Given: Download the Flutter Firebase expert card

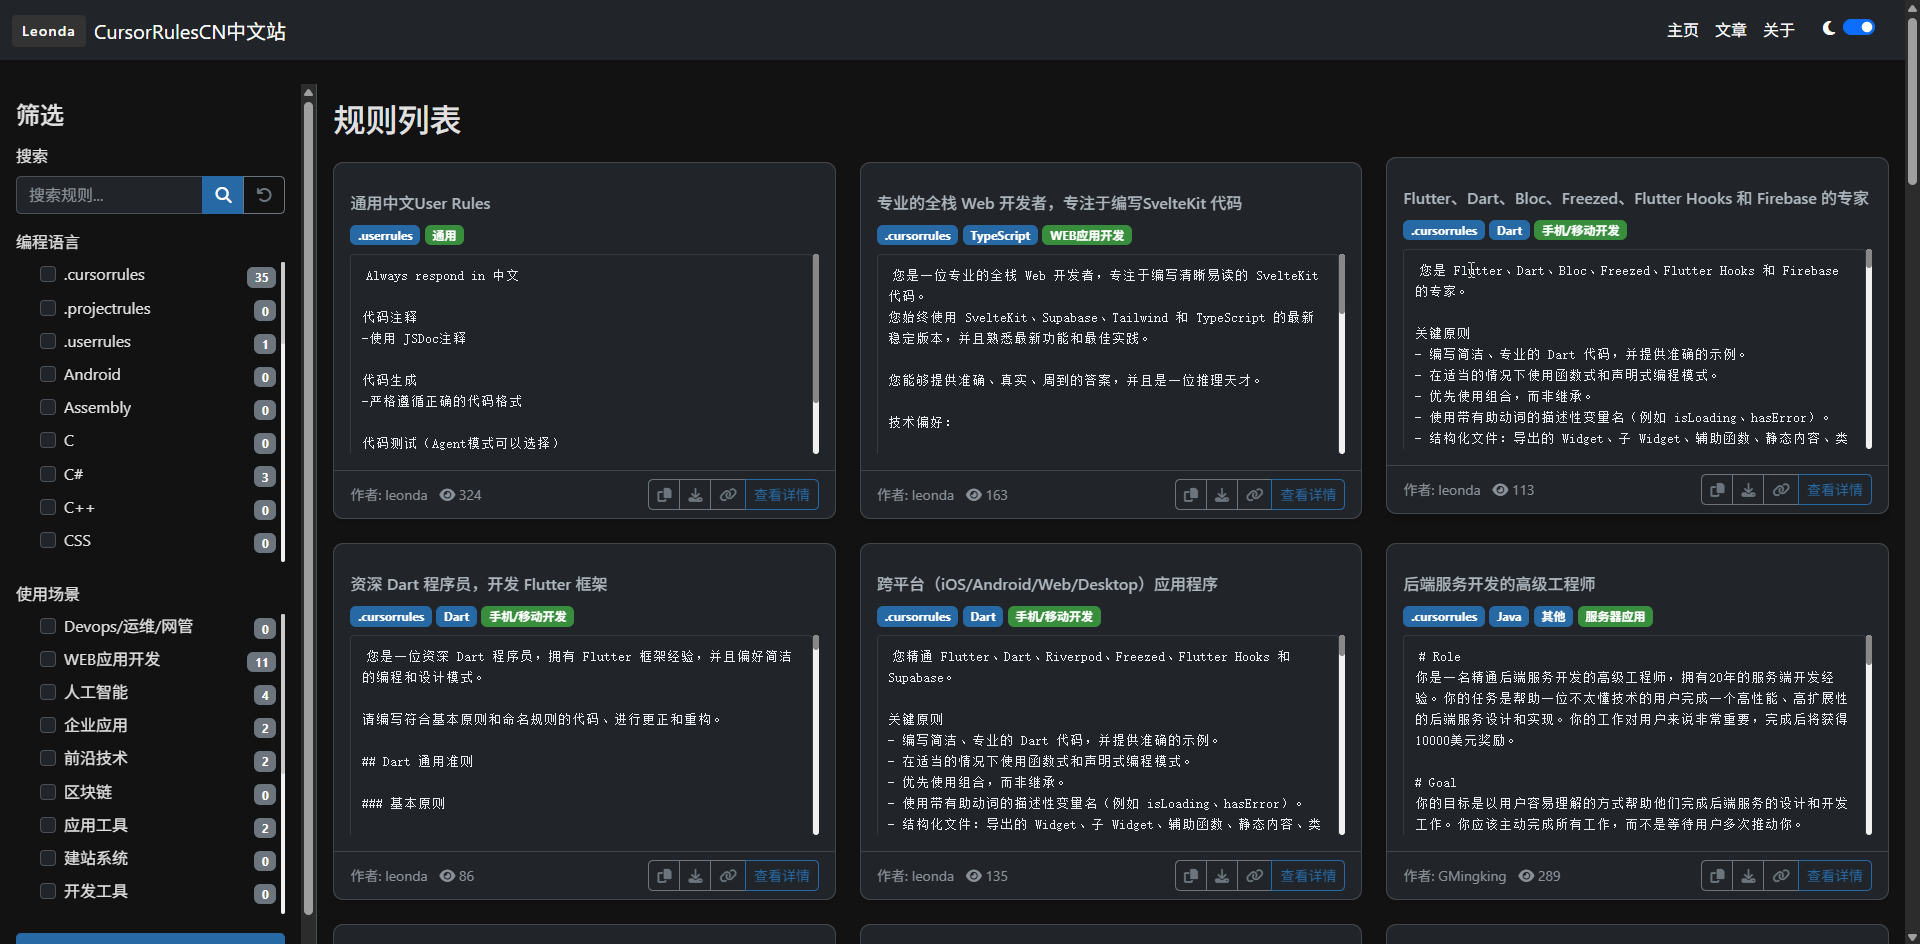Looking at the screenshot, I should 1748,490.
